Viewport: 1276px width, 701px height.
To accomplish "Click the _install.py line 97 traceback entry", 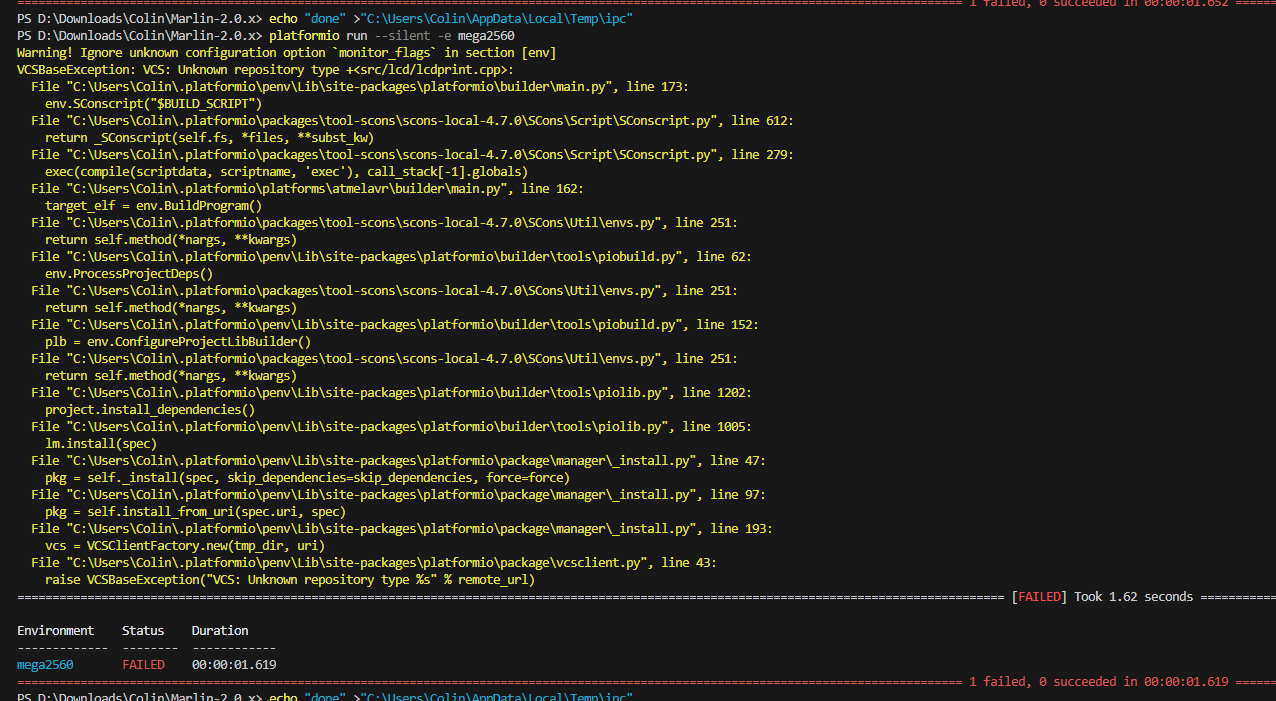I will point(398,494).
